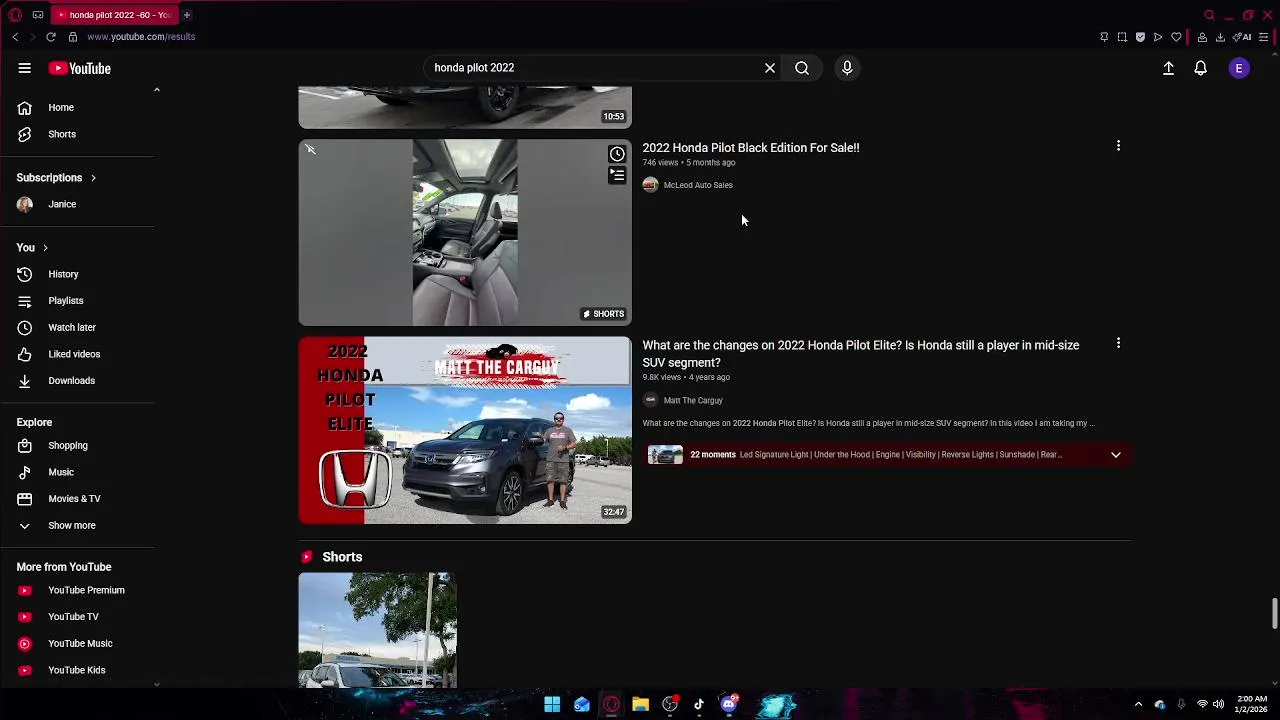1280x720 pixels.
Task: Open the taskbar volume control
Action: [x=1218, y=705]
